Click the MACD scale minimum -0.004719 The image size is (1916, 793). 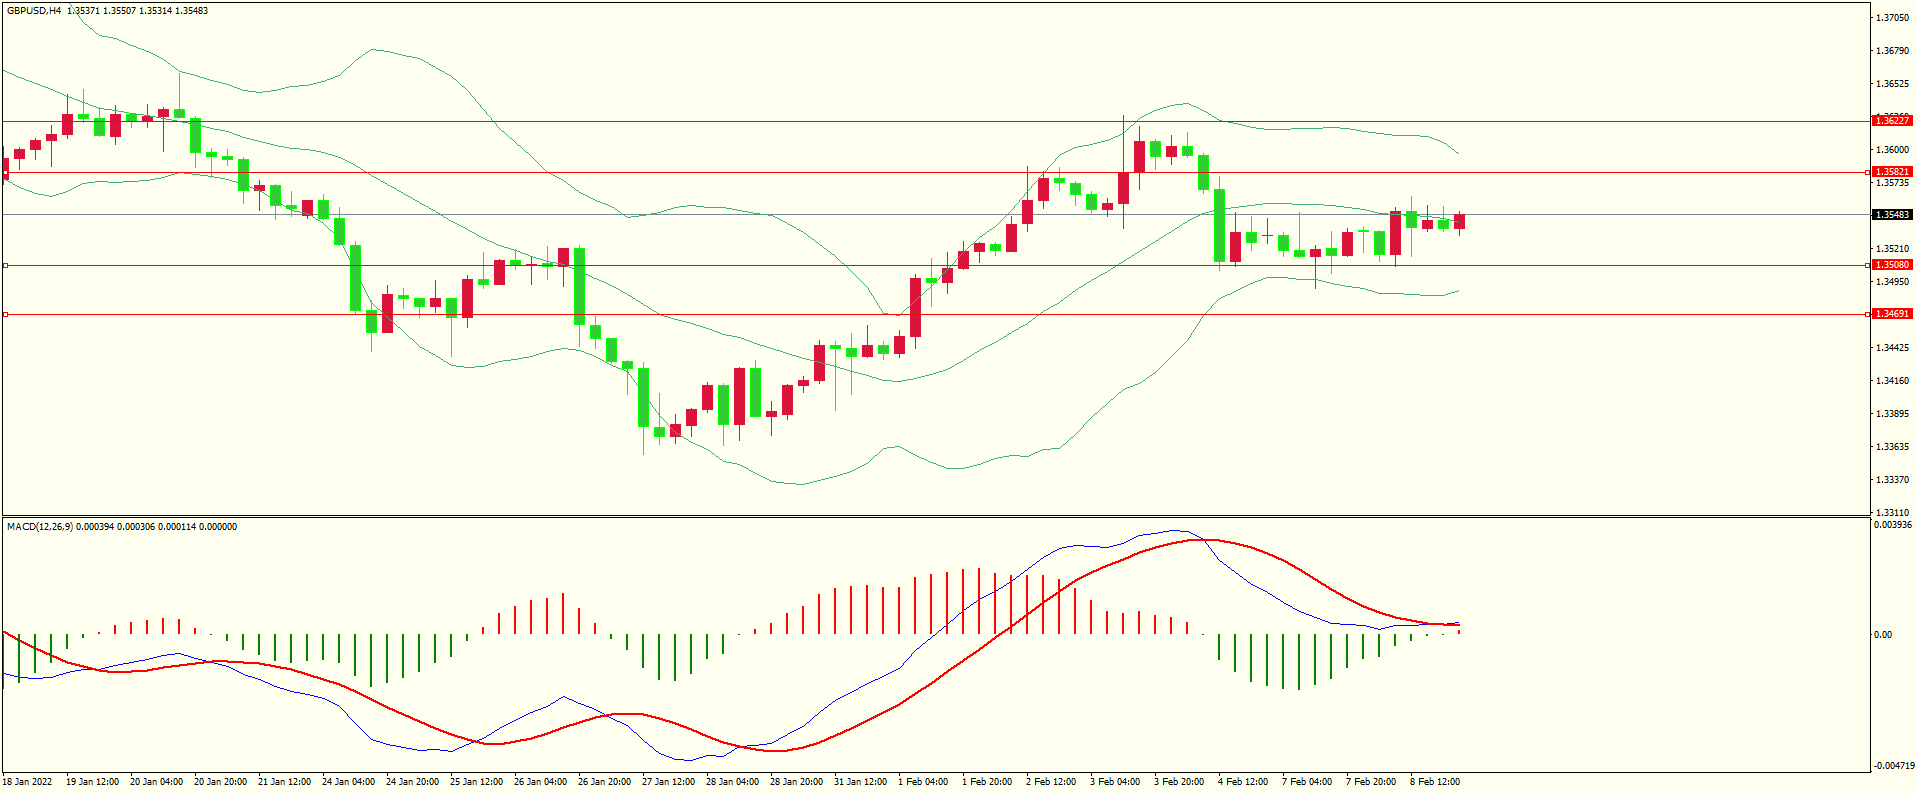click(1894, 766)
